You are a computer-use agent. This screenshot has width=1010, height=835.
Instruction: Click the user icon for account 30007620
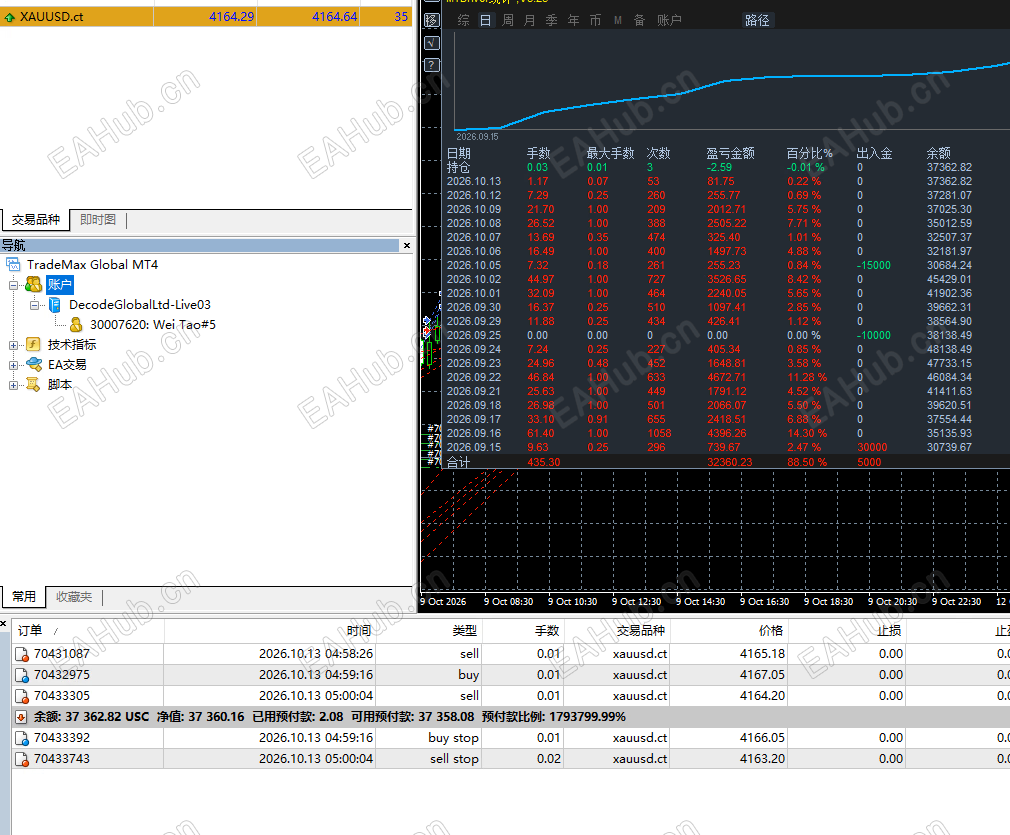pyautogui.click(x=76, y=325)
